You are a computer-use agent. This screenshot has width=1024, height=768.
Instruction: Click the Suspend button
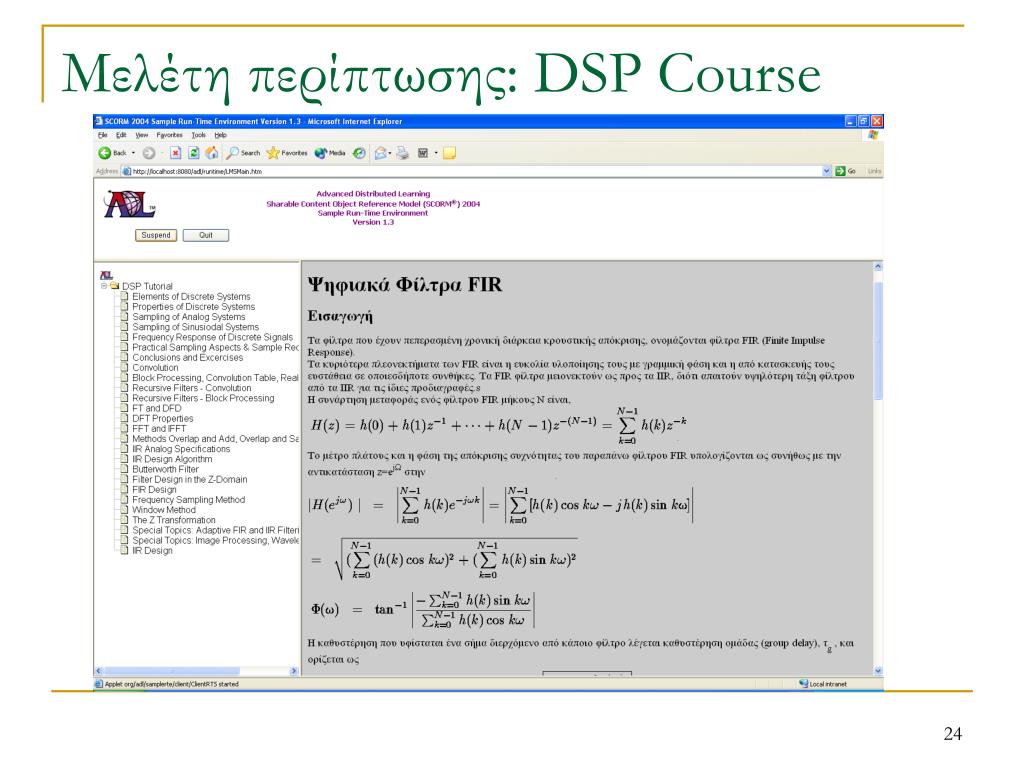pos(156,235)
